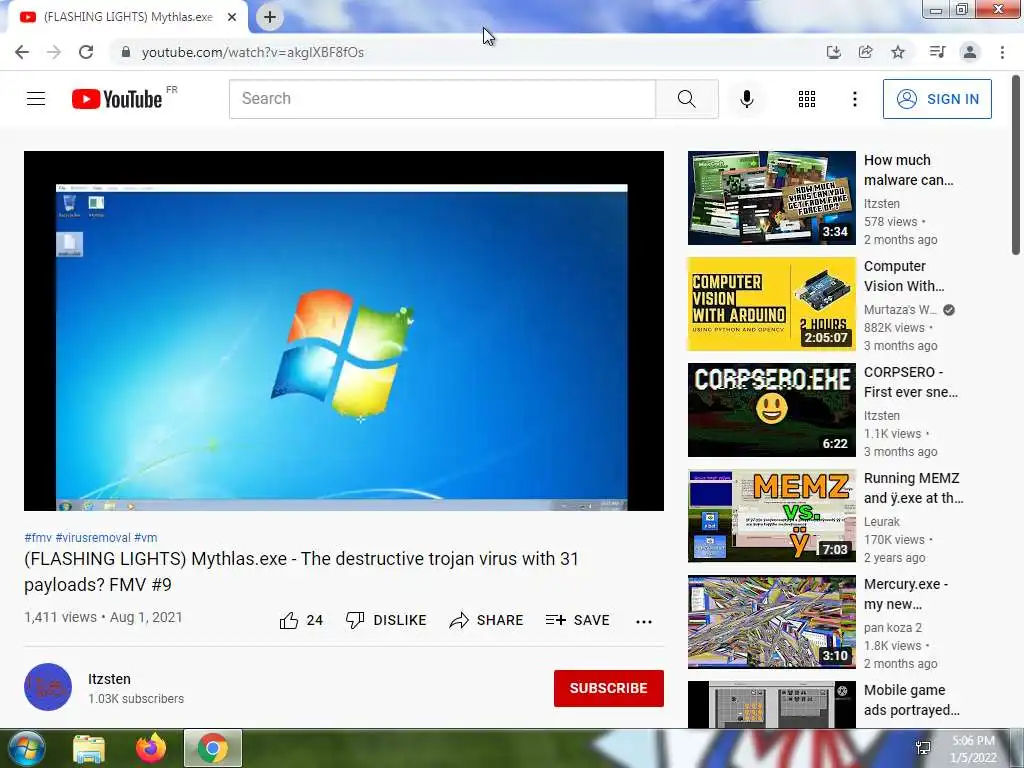Viewport: 1024px width, 768px height.
Task: Open the "How much malware can…" title
Action: 908,170
